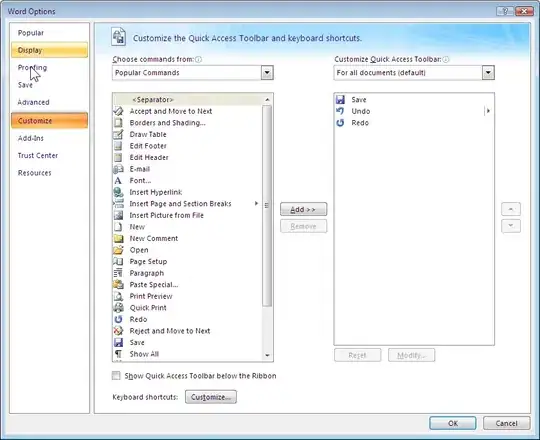
Task: Open the Trust Center category
Action: [38, 156]
